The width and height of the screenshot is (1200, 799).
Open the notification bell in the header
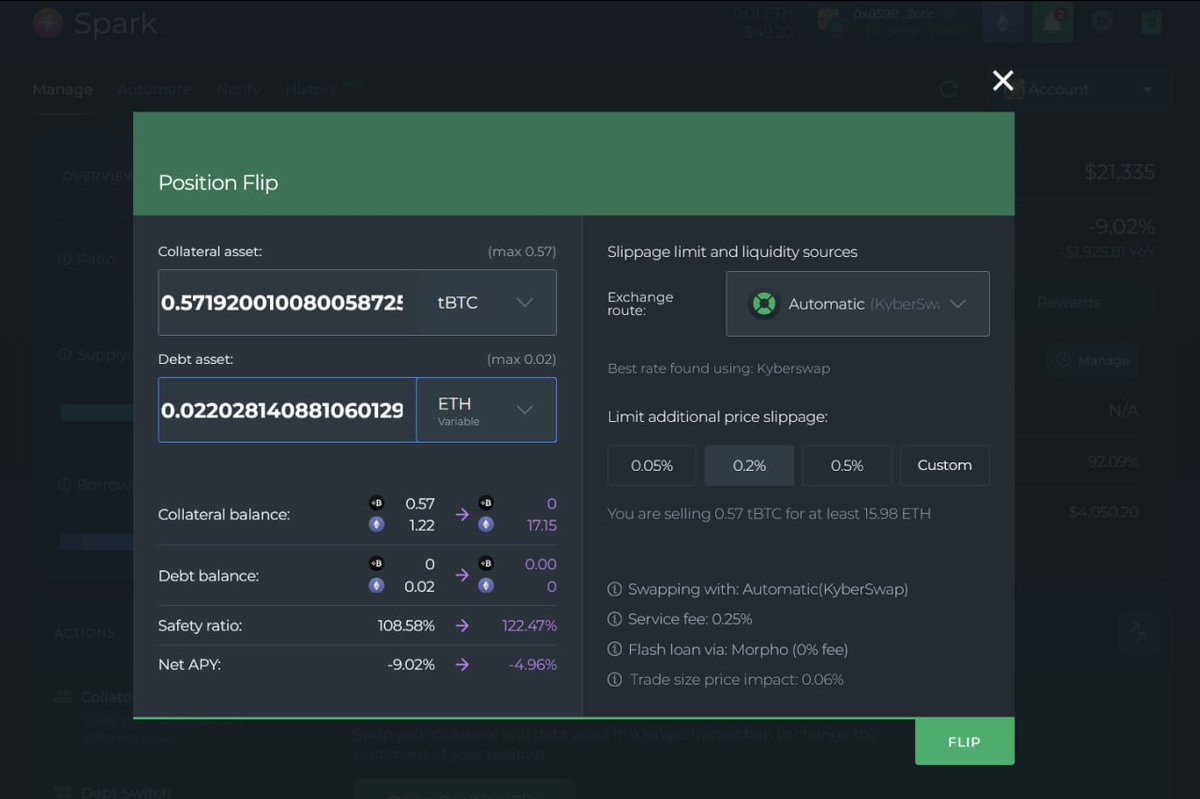(x=1052, y=23)
